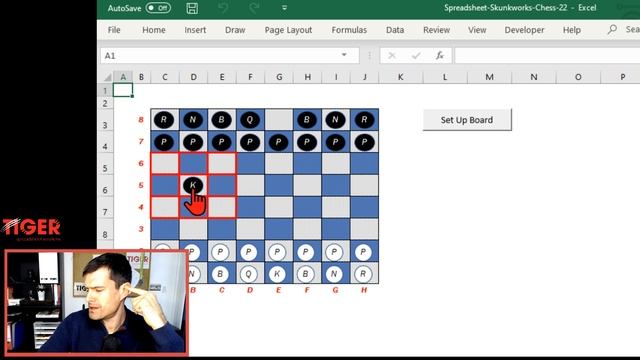The width and height of the screenshot is (640, 360).
Task: Click the Save disk icon
Action: [192, 8]
